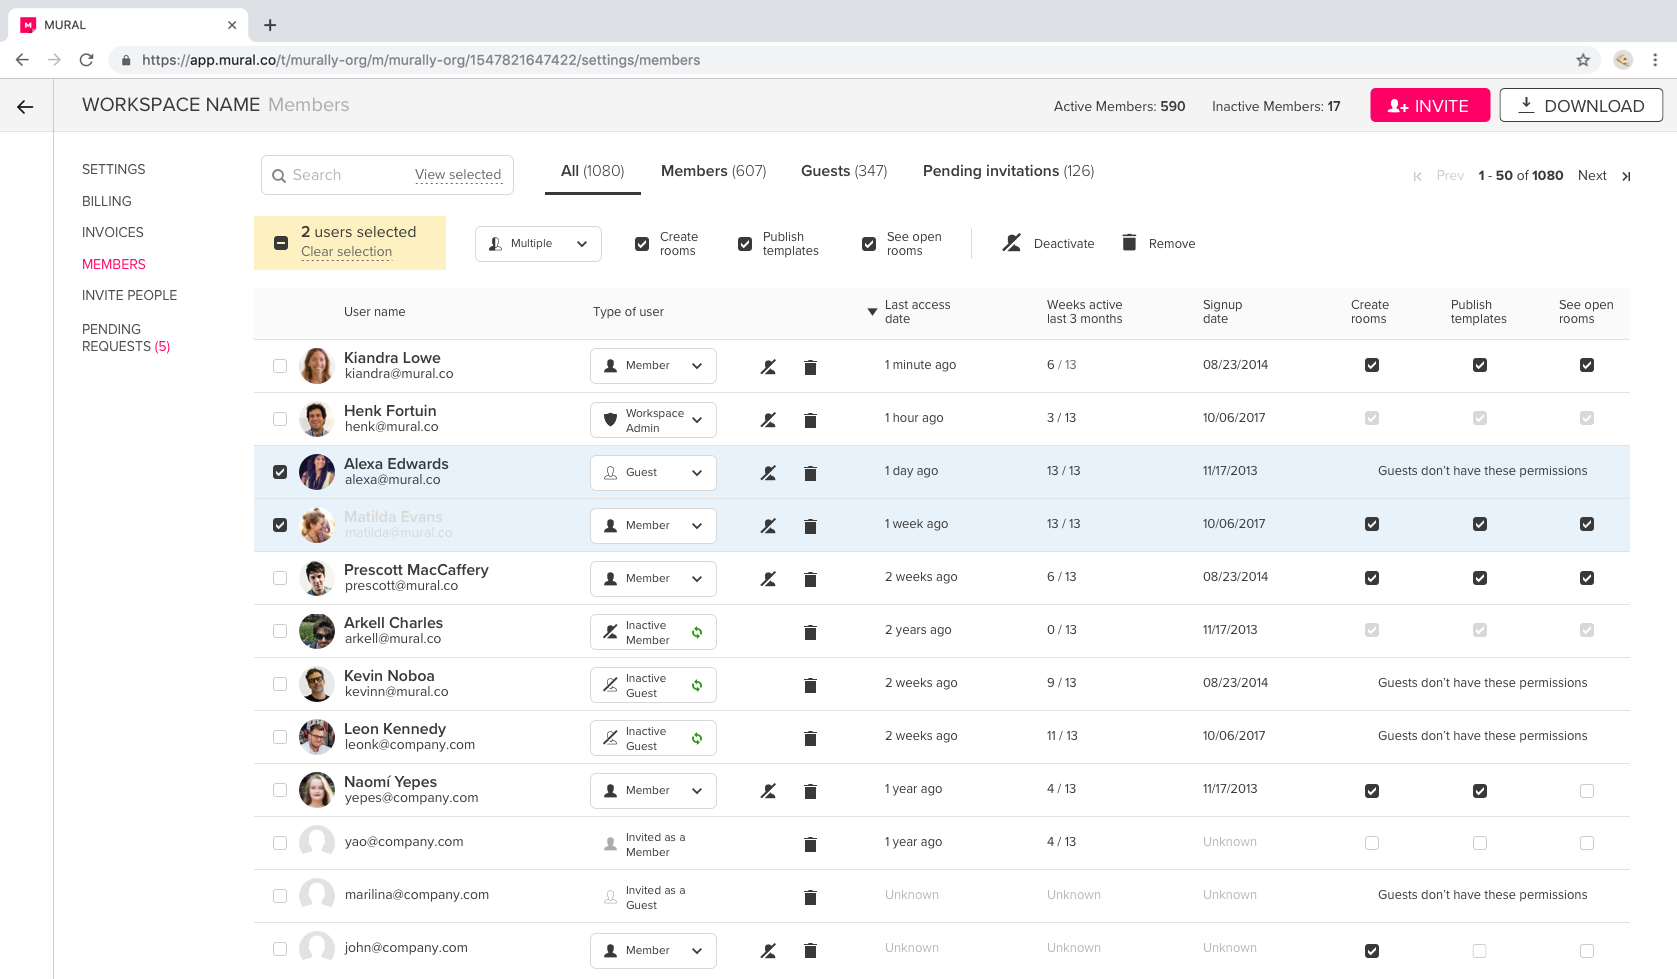Toggle bulk Create rooms checkbox in toolbar
Image resolution: width=1677 pixels, height=979 pixels.
point(642,244)
